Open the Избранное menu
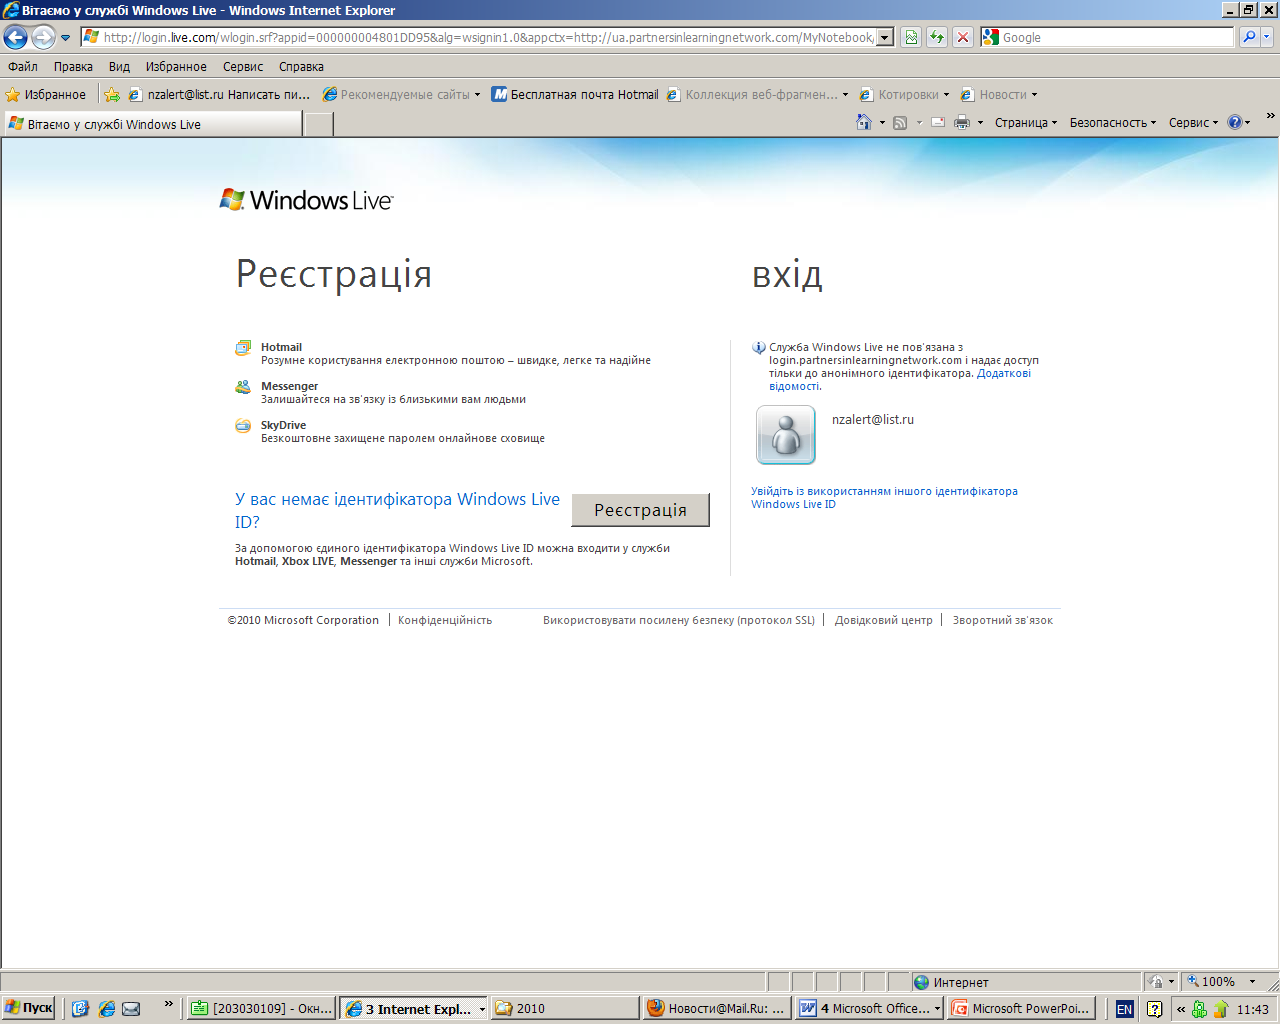Image resolution: width=1280 pixels, height=1024 pixels. click(176, 67)
